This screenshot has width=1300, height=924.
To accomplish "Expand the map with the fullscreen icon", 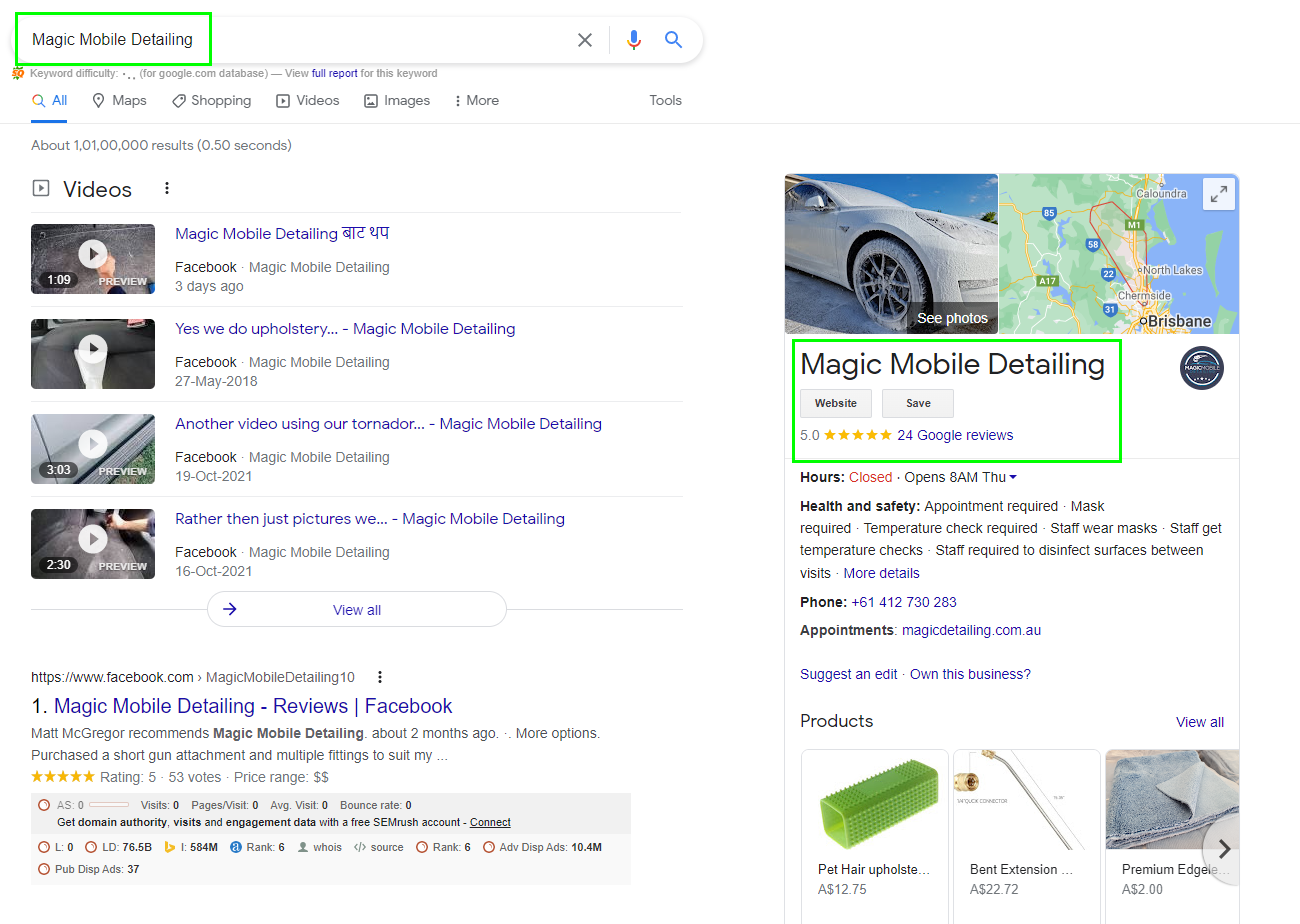I will click(1219, 195).
